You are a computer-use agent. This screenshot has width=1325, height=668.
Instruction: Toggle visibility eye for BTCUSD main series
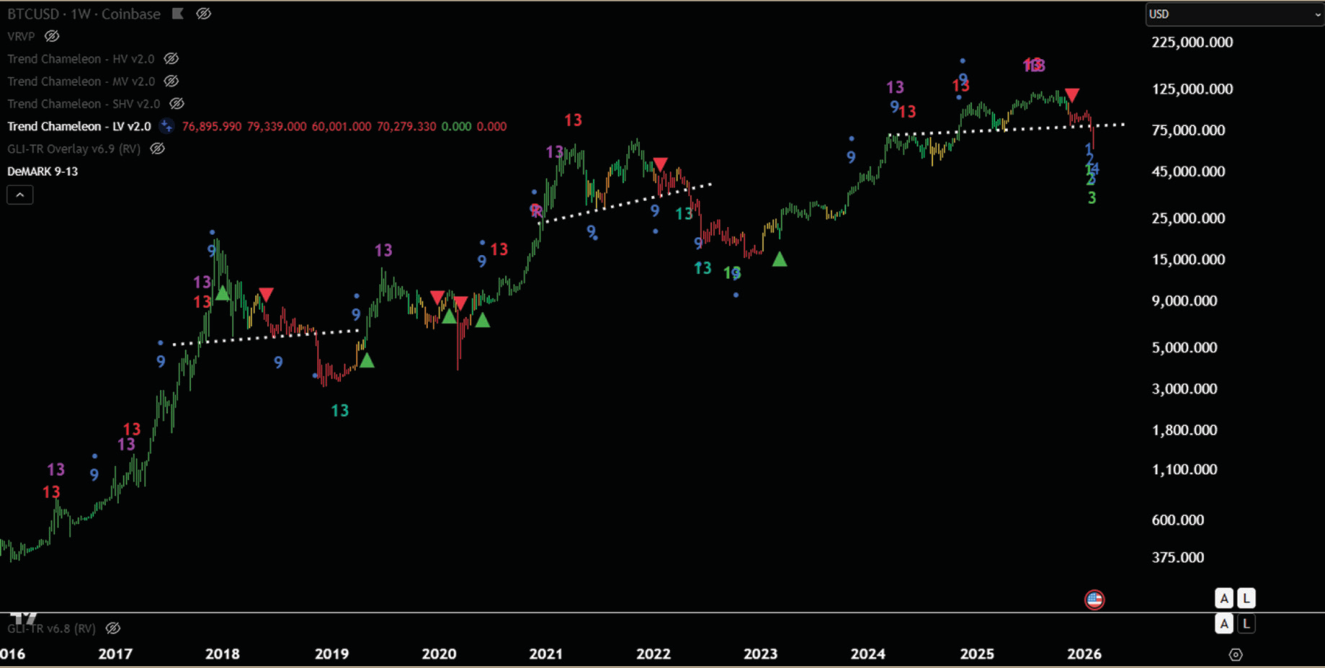tap(204, 14)
